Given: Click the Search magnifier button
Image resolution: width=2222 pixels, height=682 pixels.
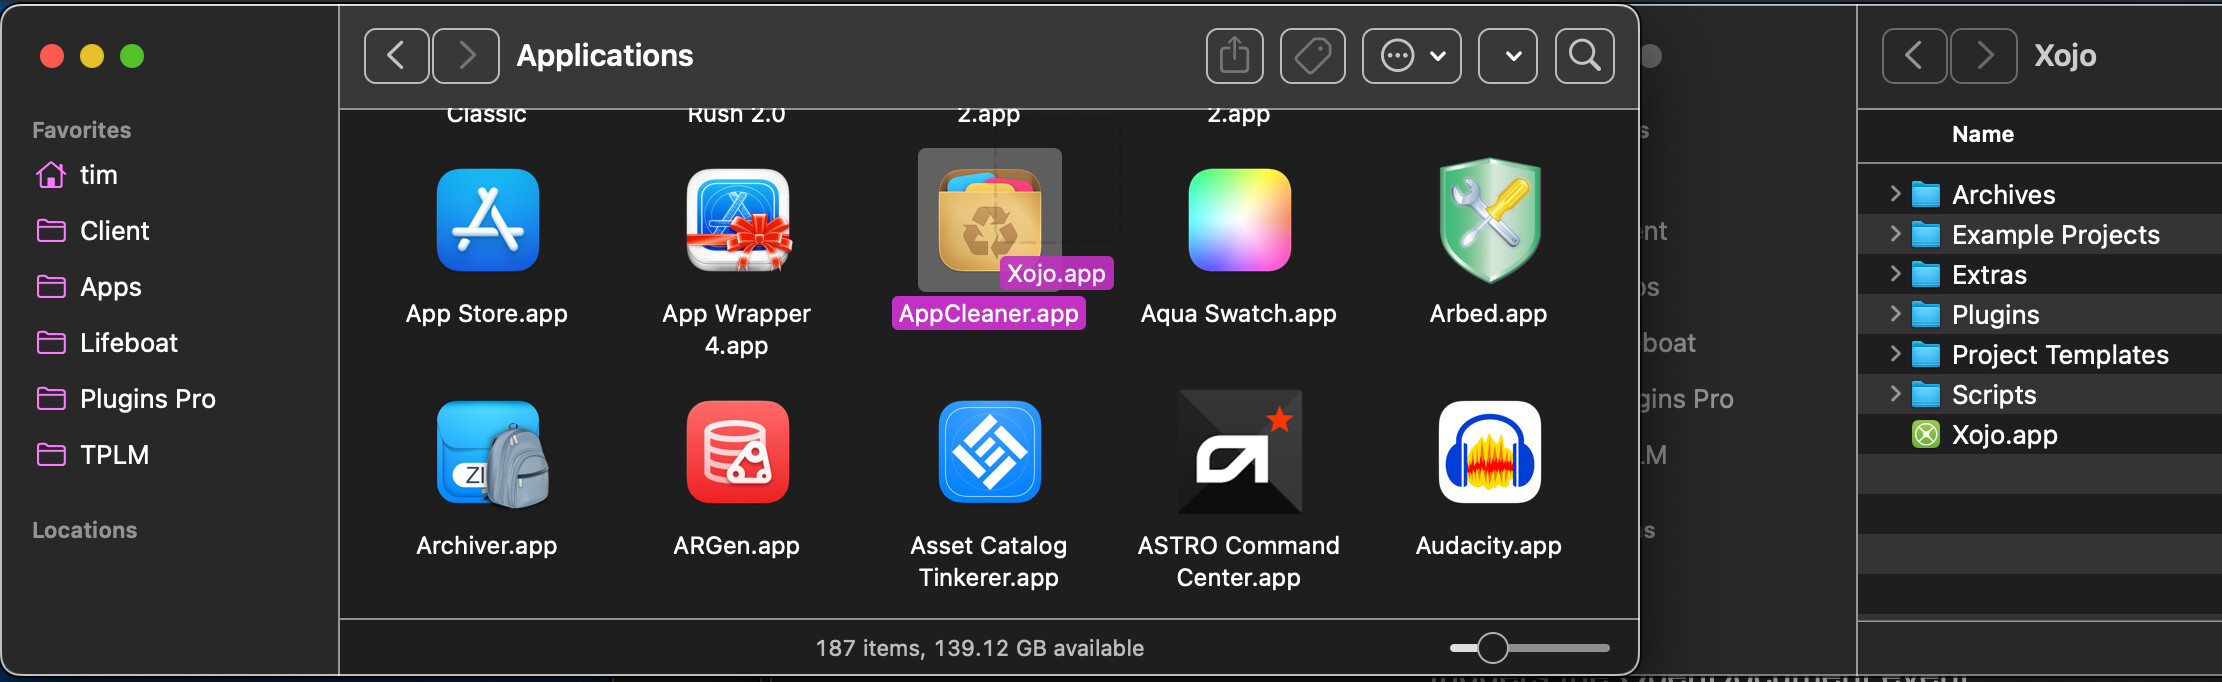Looking at the screenshot, I should coord(1585,56).
